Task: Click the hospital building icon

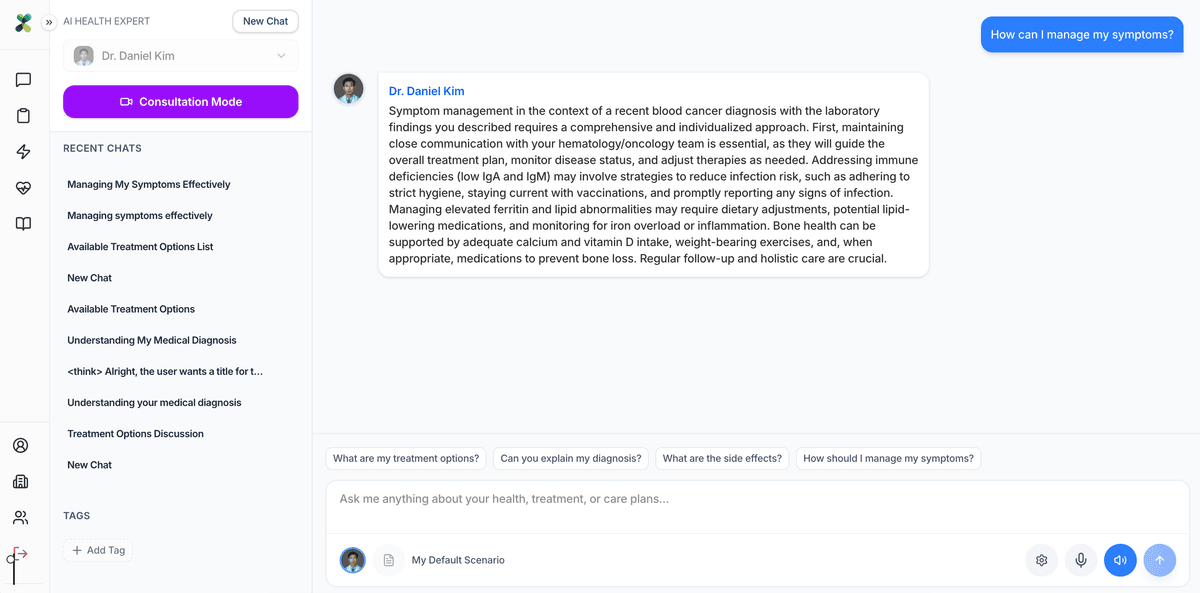Action: [x=20, y=482]
